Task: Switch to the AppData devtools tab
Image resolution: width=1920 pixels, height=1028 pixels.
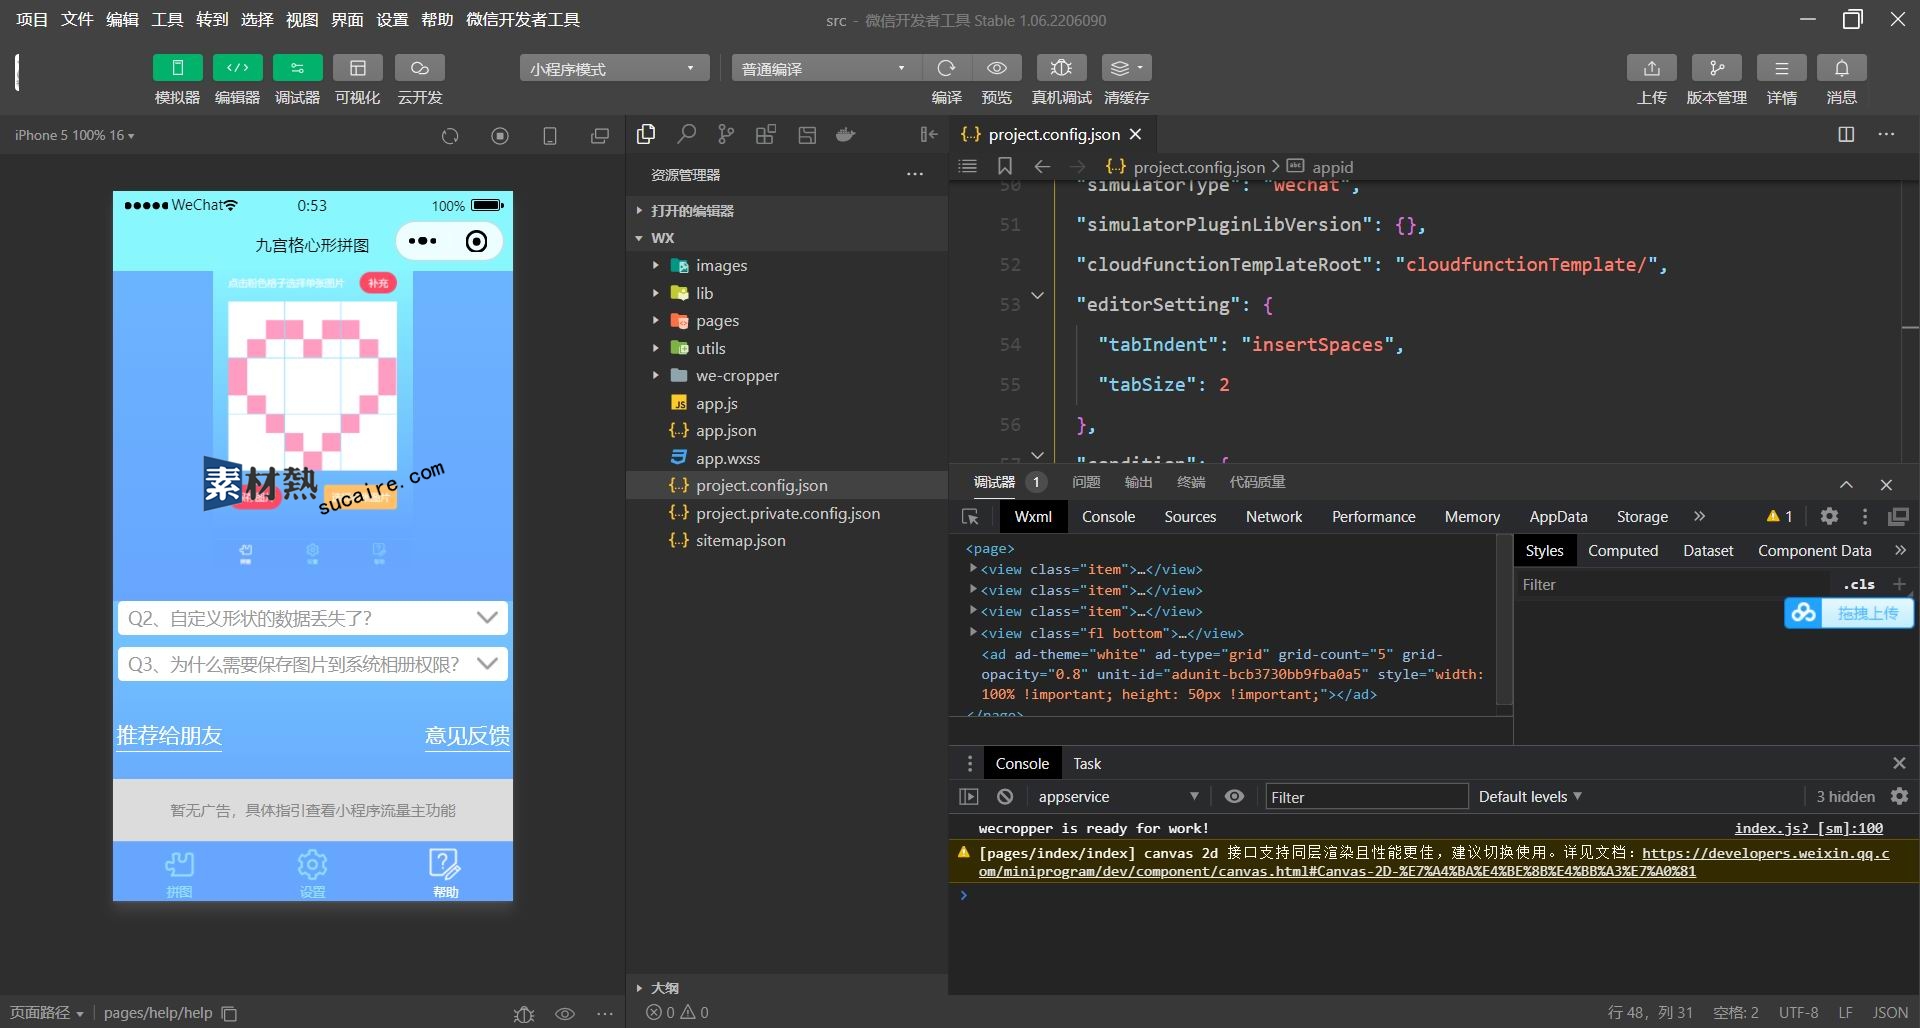Action: pyautogui.click(x=1558, y=517)
